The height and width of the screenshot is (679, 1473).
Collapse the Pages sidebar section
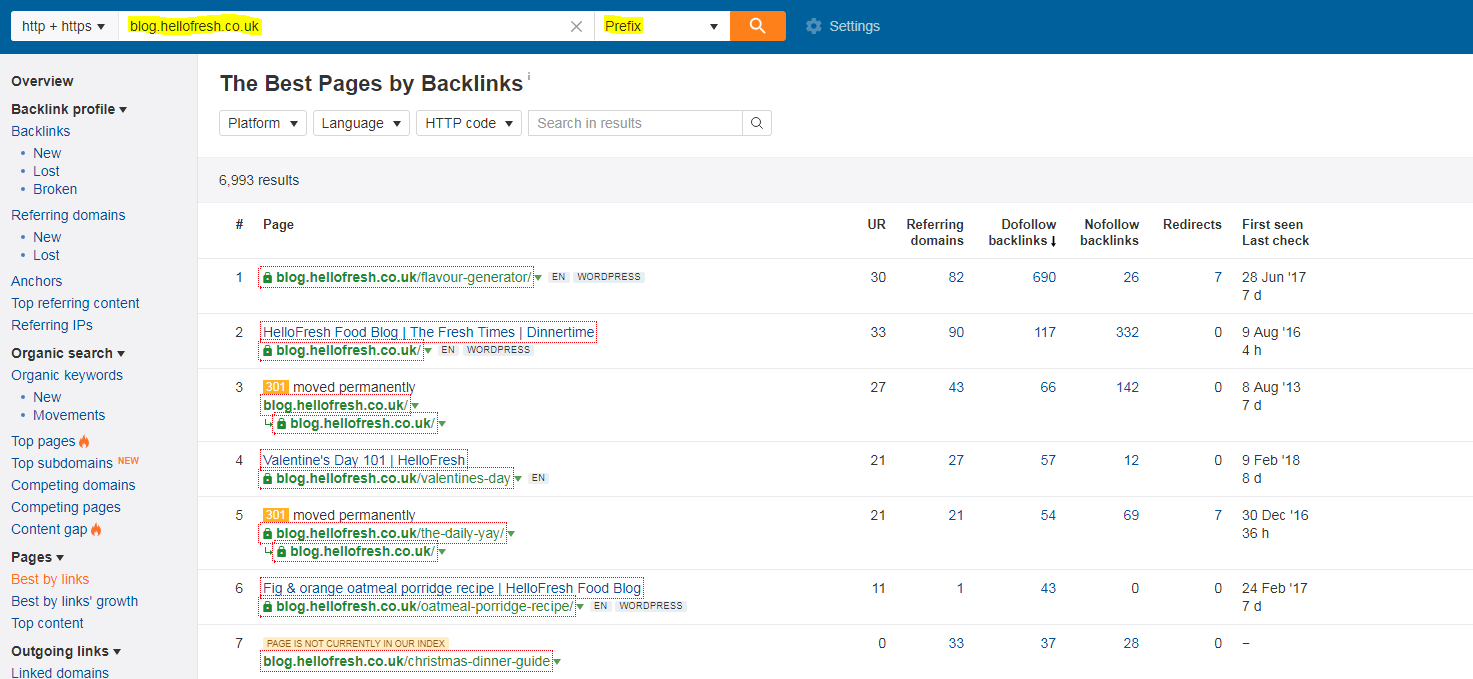[x=37, y=557]
